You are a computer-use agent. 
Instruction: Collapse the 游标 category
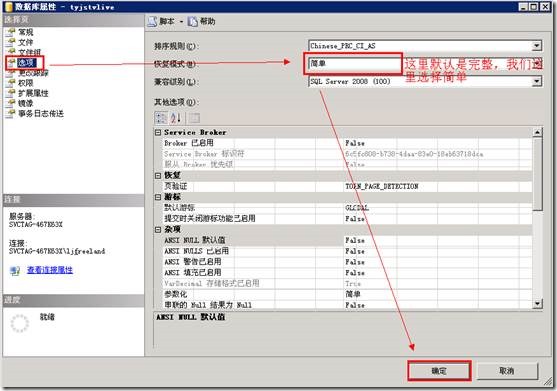(158, 197)
